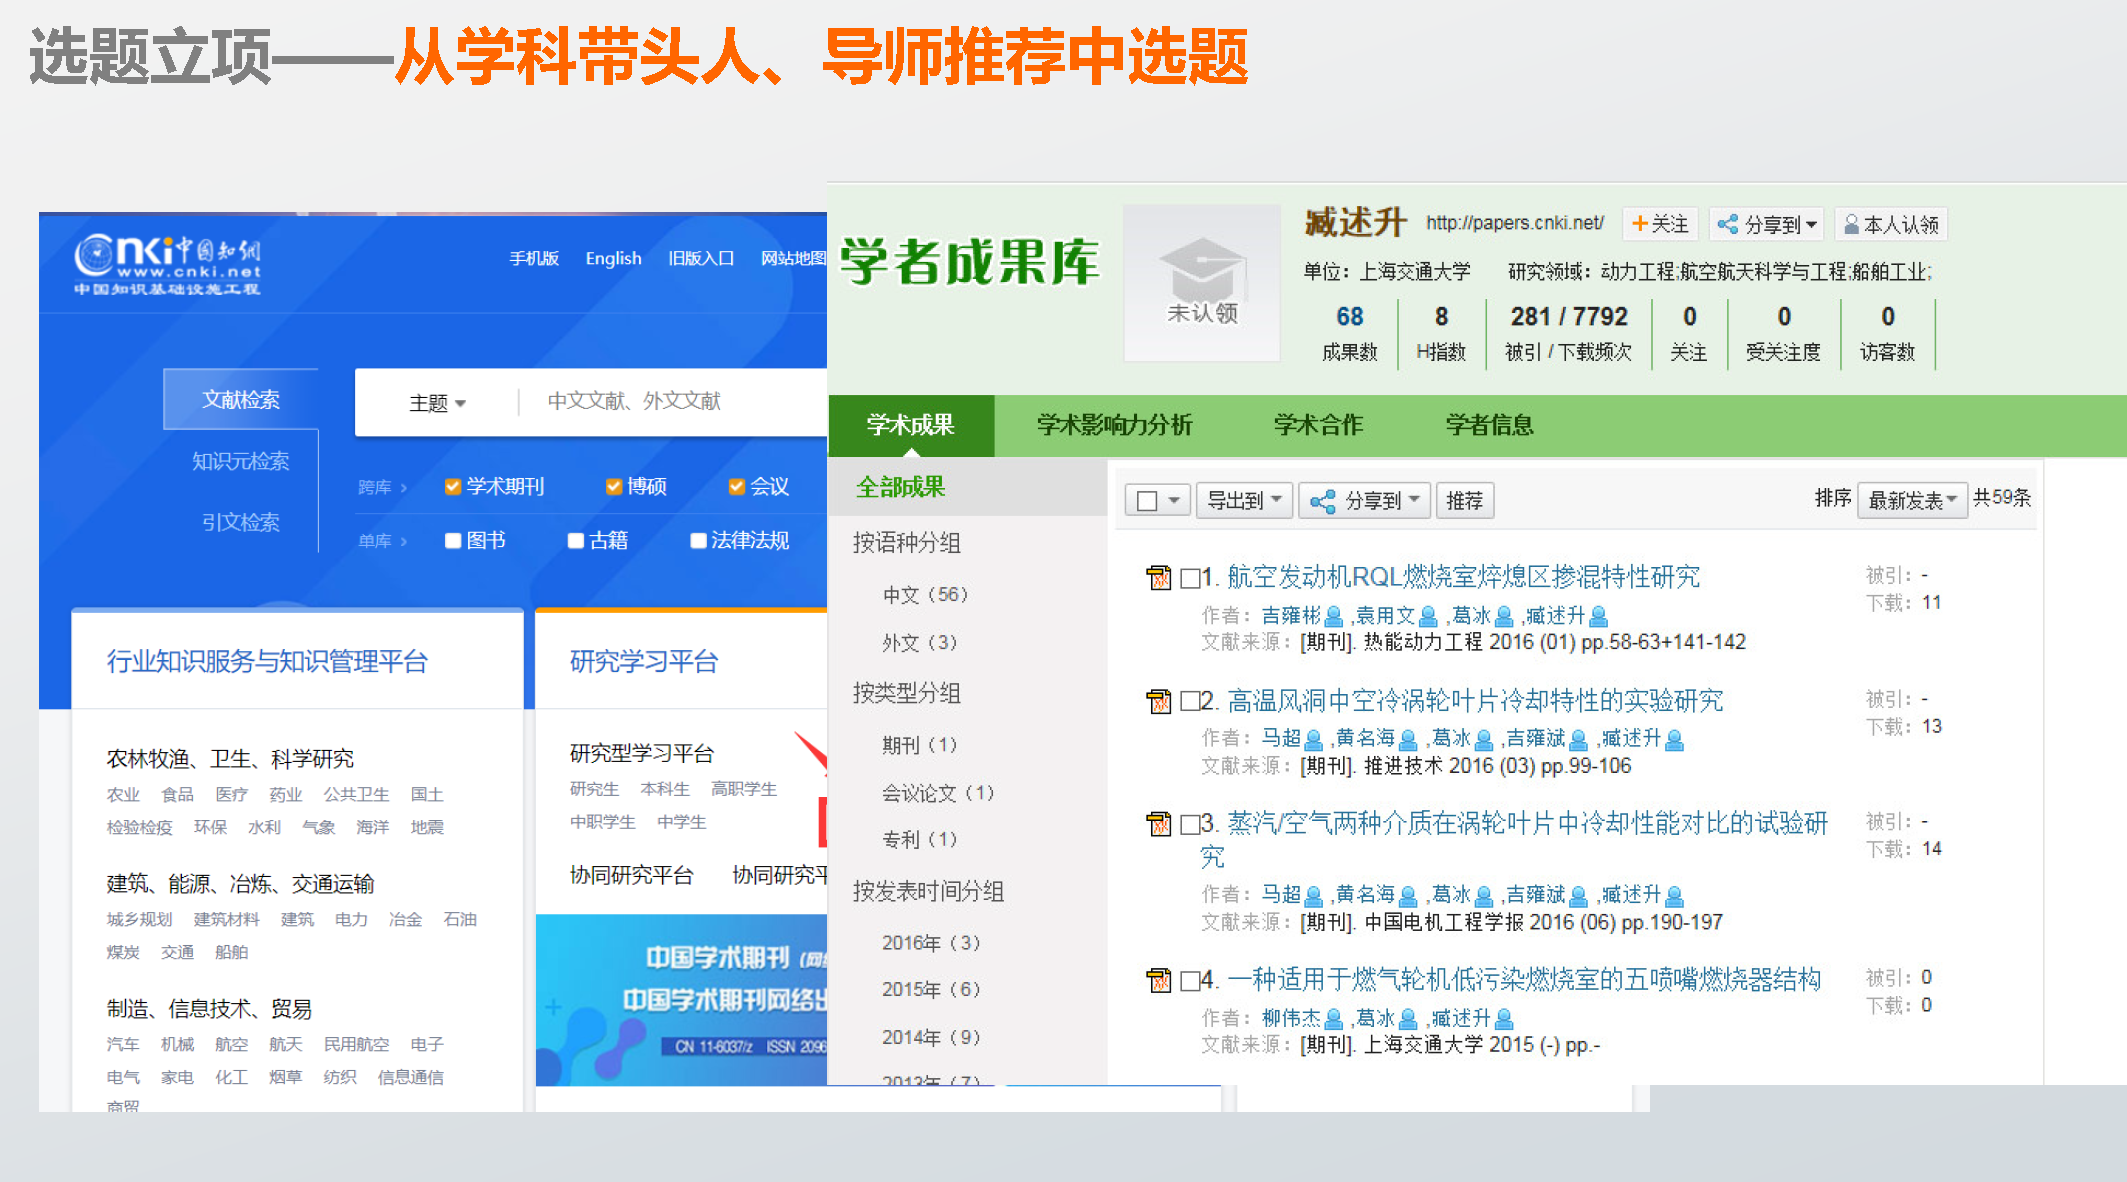
Task: Filter by 外文 (3)
Action: (x=919, y=642)
